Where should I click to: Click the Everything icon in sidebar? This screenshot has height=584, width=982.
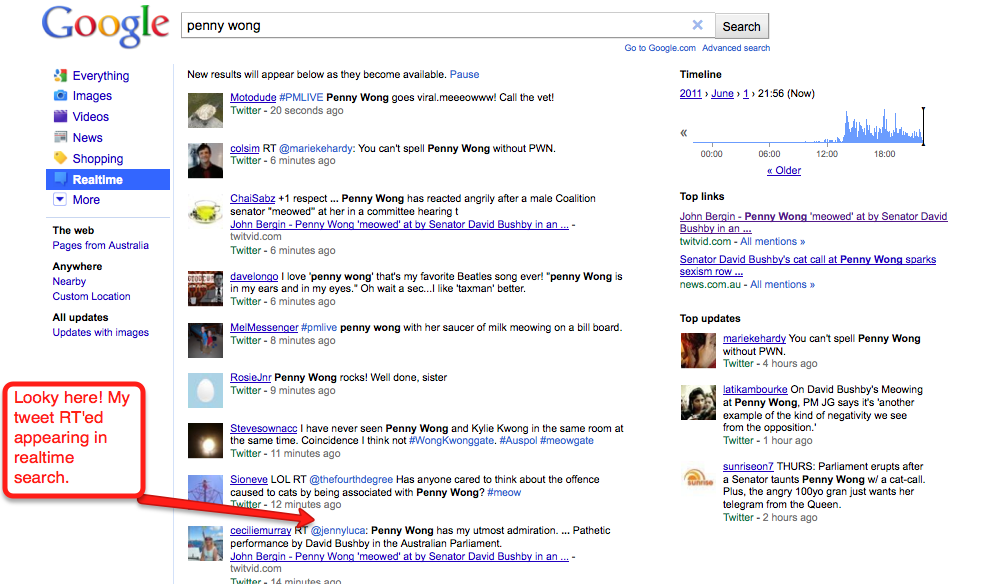pos(60,75)
